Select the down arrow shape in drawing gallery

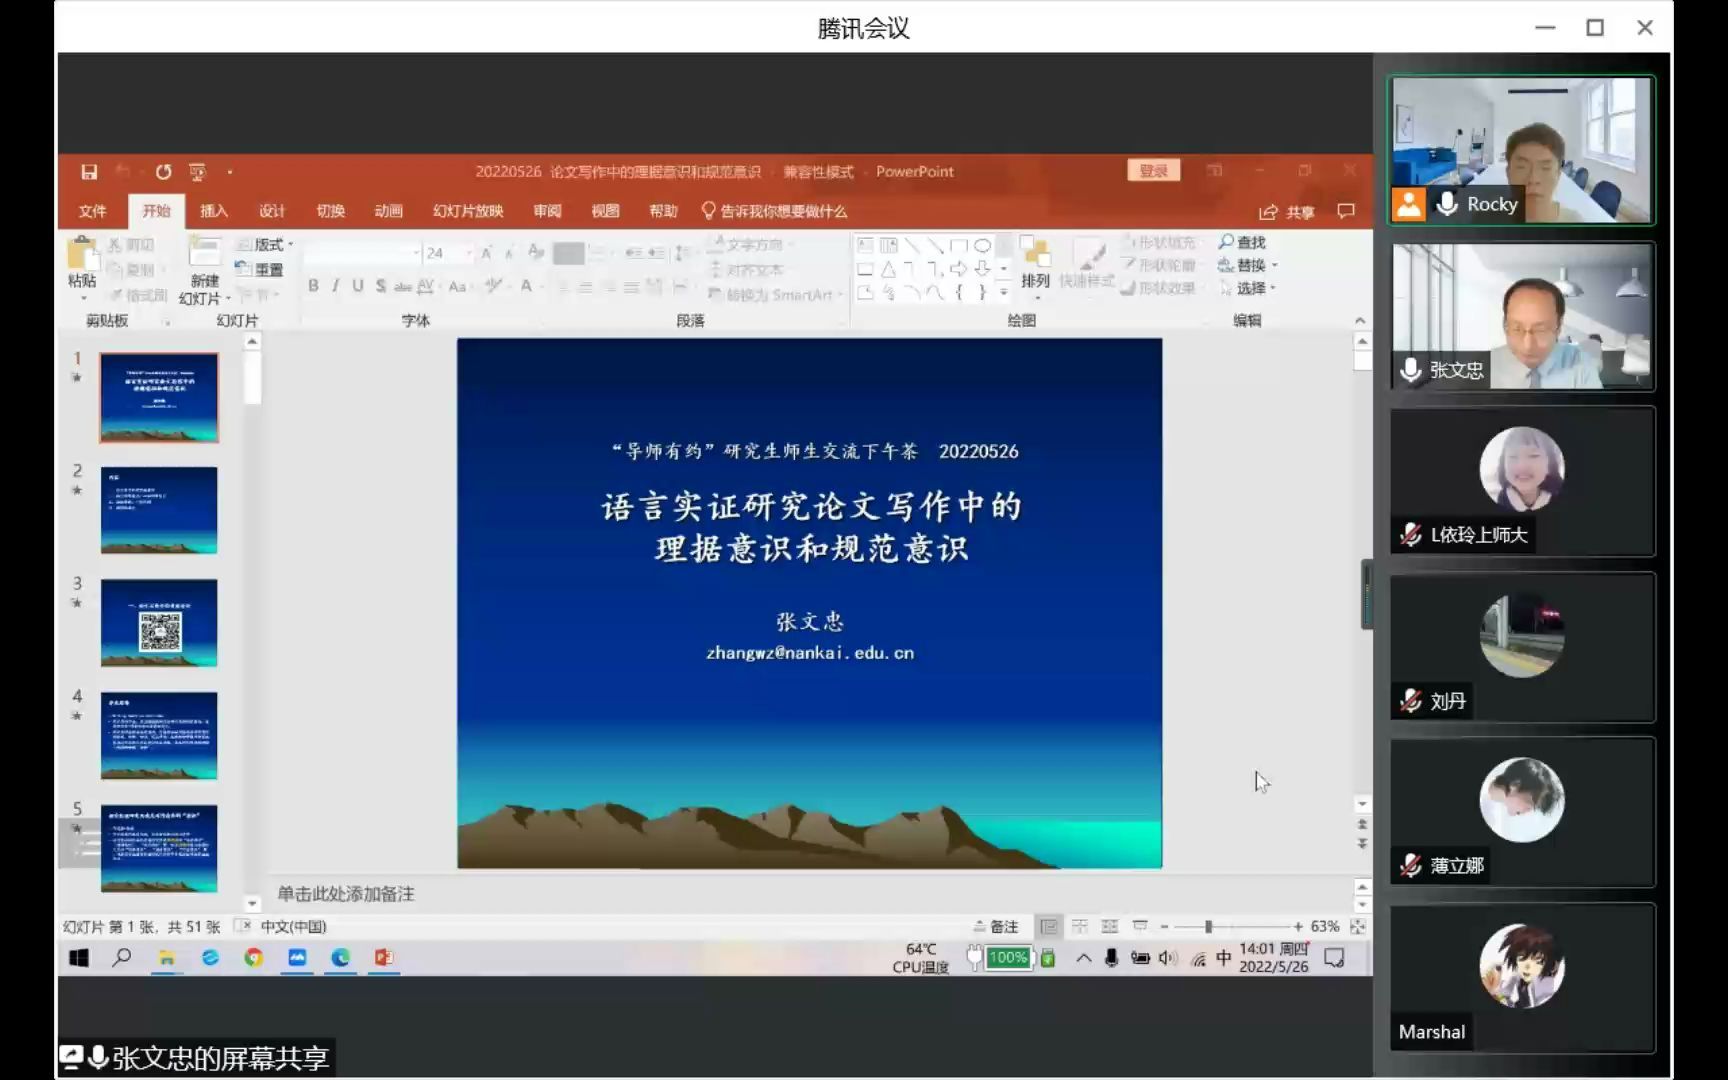[982, 269]
